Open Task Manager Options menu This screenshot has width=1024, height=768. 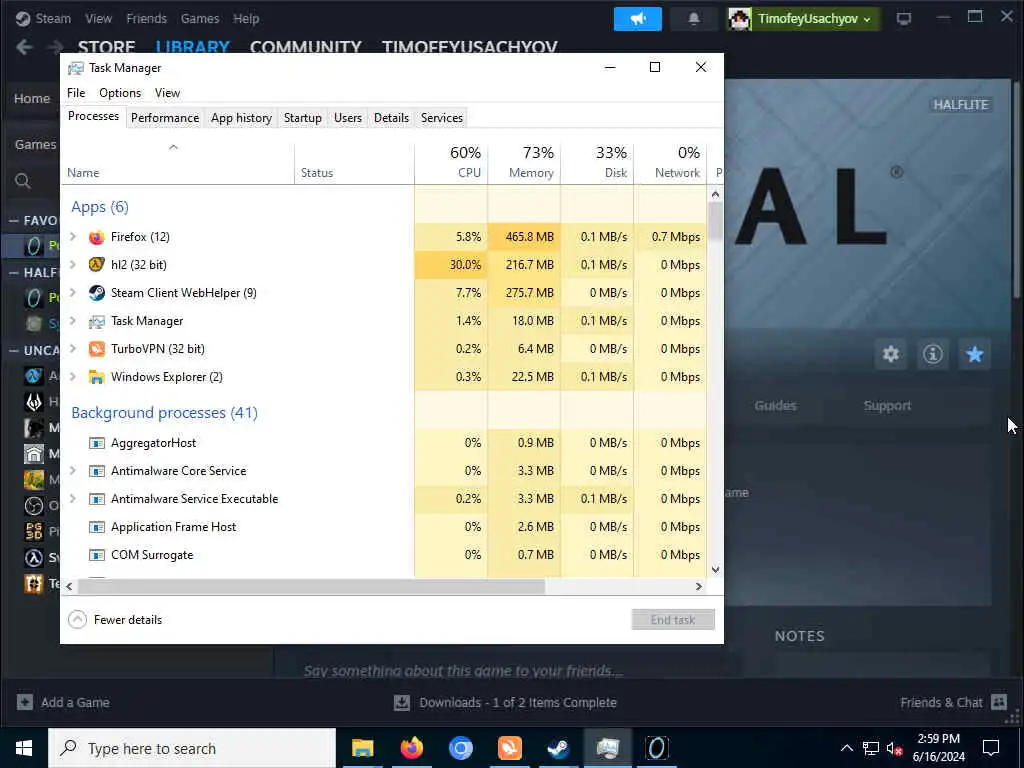click(x=120, y=93)
